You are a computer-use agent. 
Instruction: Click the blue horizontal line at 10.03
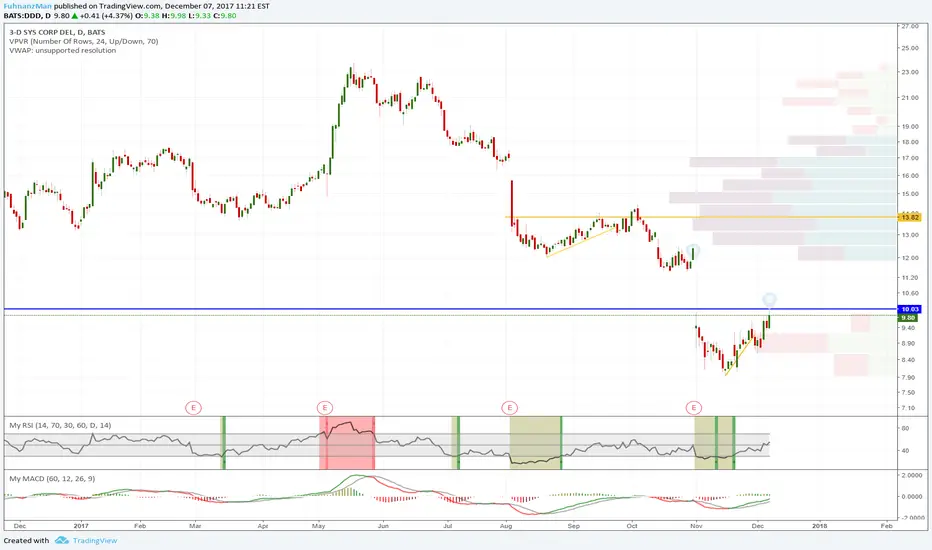[451, 309]
